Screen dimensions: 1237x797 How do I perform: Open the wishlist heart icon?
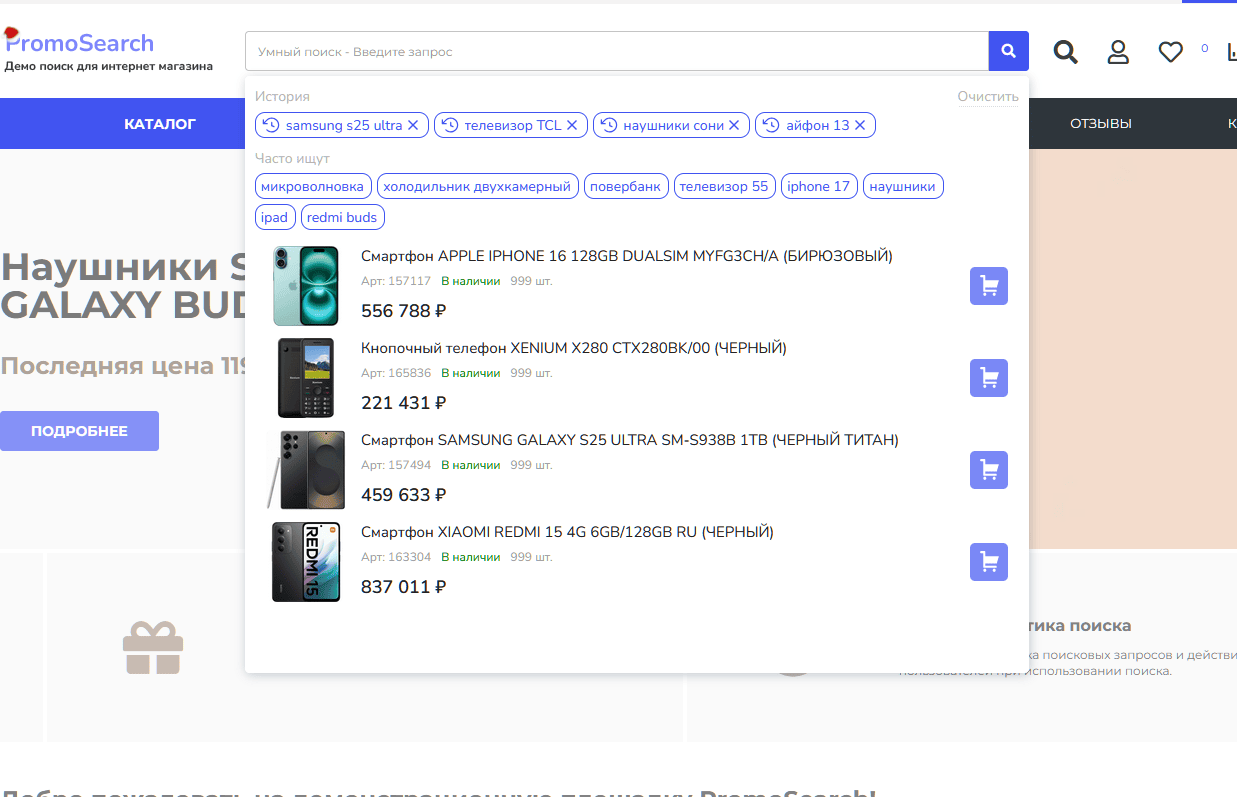[1170, 52]
